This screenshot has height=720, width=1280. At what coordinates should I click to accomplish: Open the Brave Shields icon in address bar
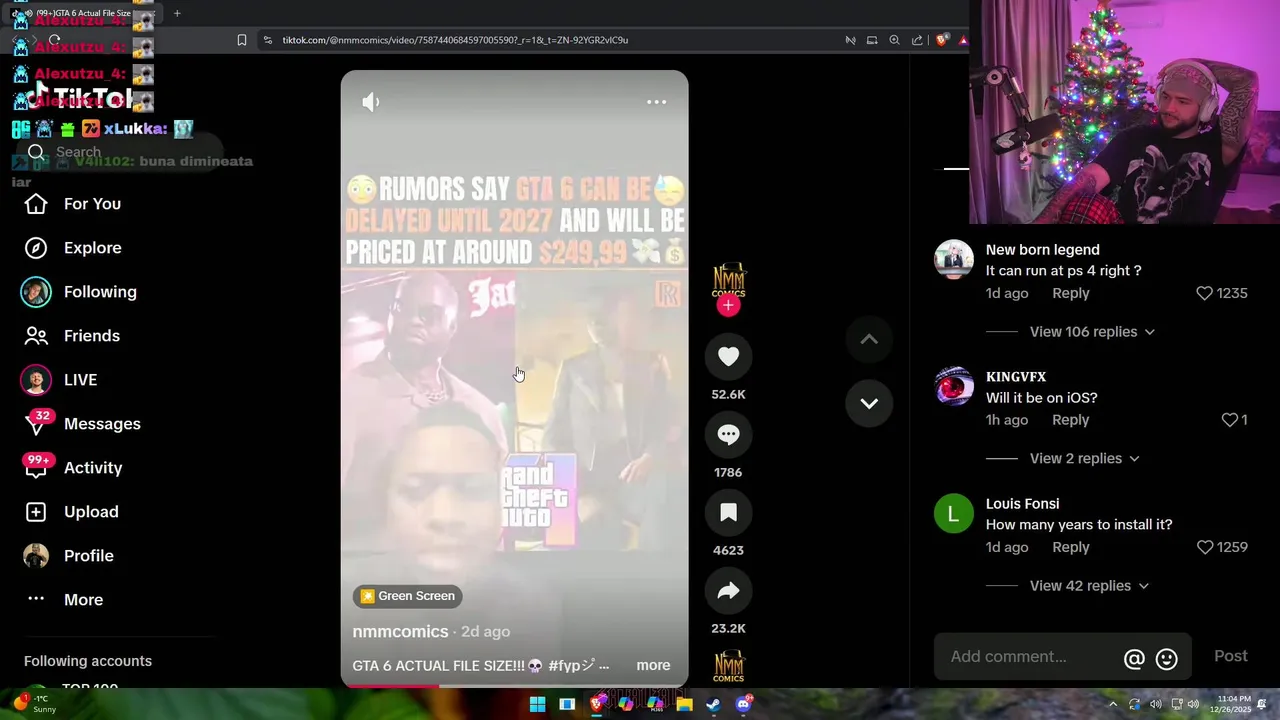coord(941,40)
